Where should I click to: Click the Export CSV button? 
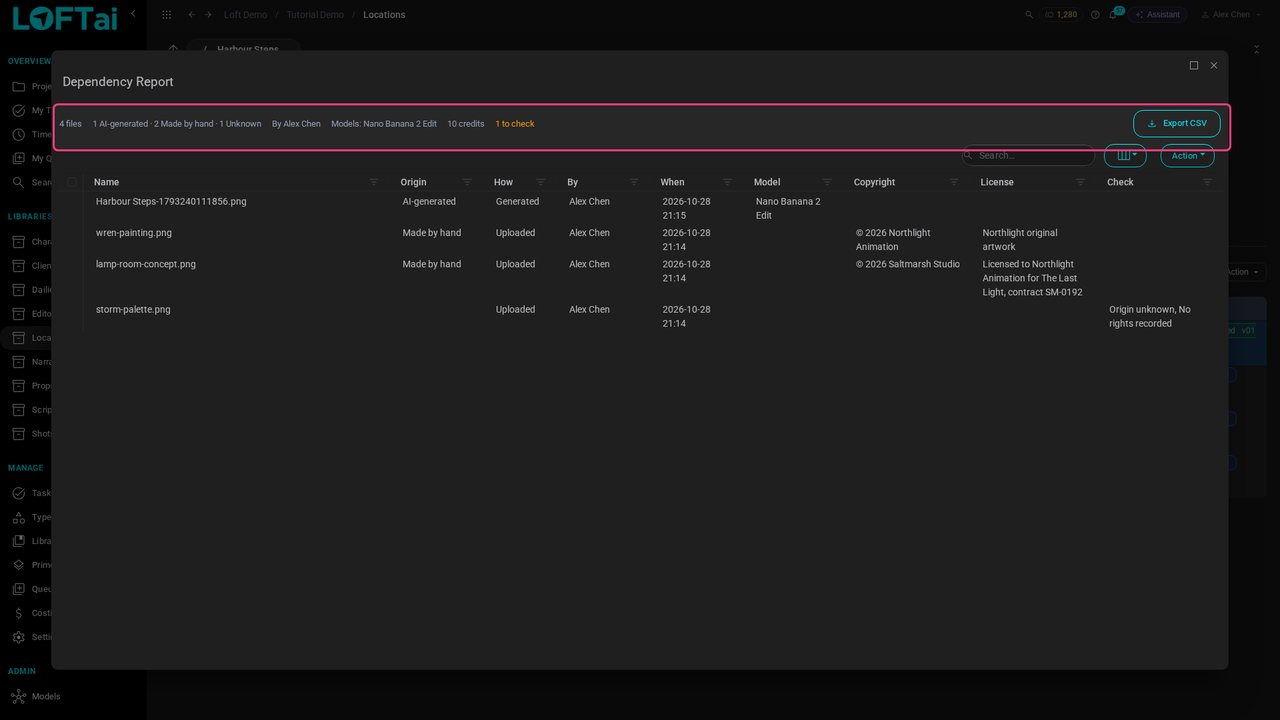[x=1177, y=123]
